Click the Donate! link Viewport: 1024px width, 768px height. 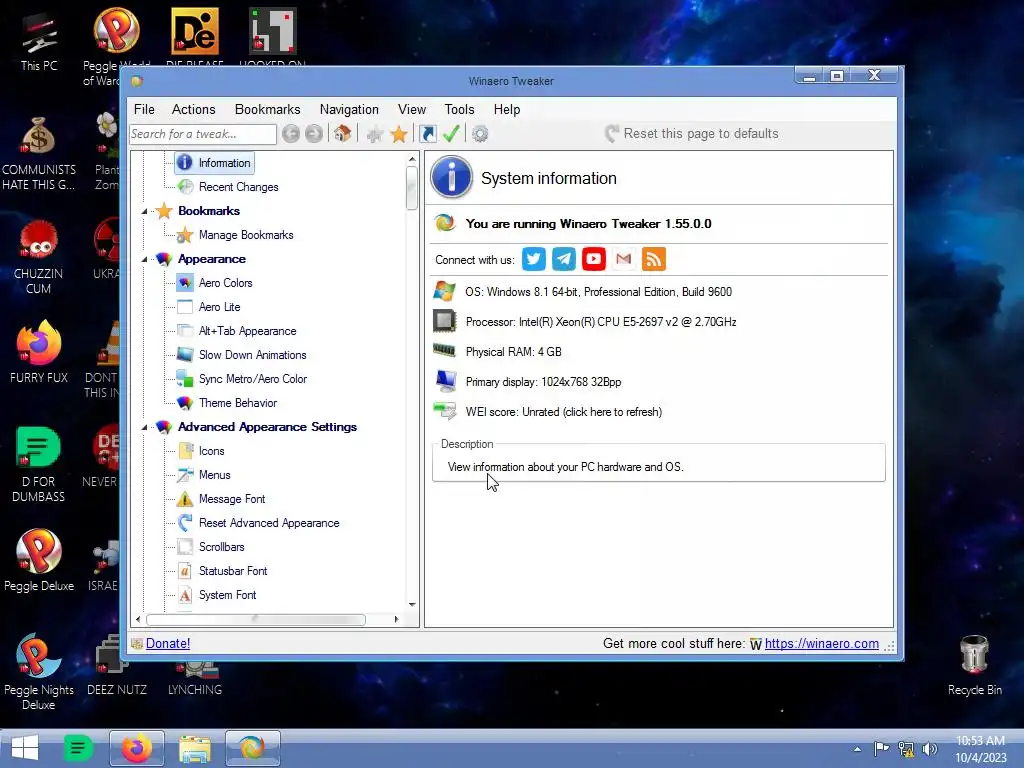click(168, 643)
